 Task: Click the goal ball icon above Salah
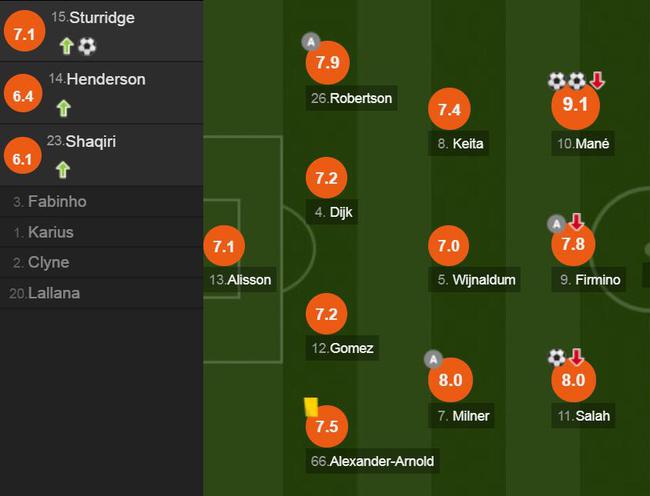pos(557,357)
